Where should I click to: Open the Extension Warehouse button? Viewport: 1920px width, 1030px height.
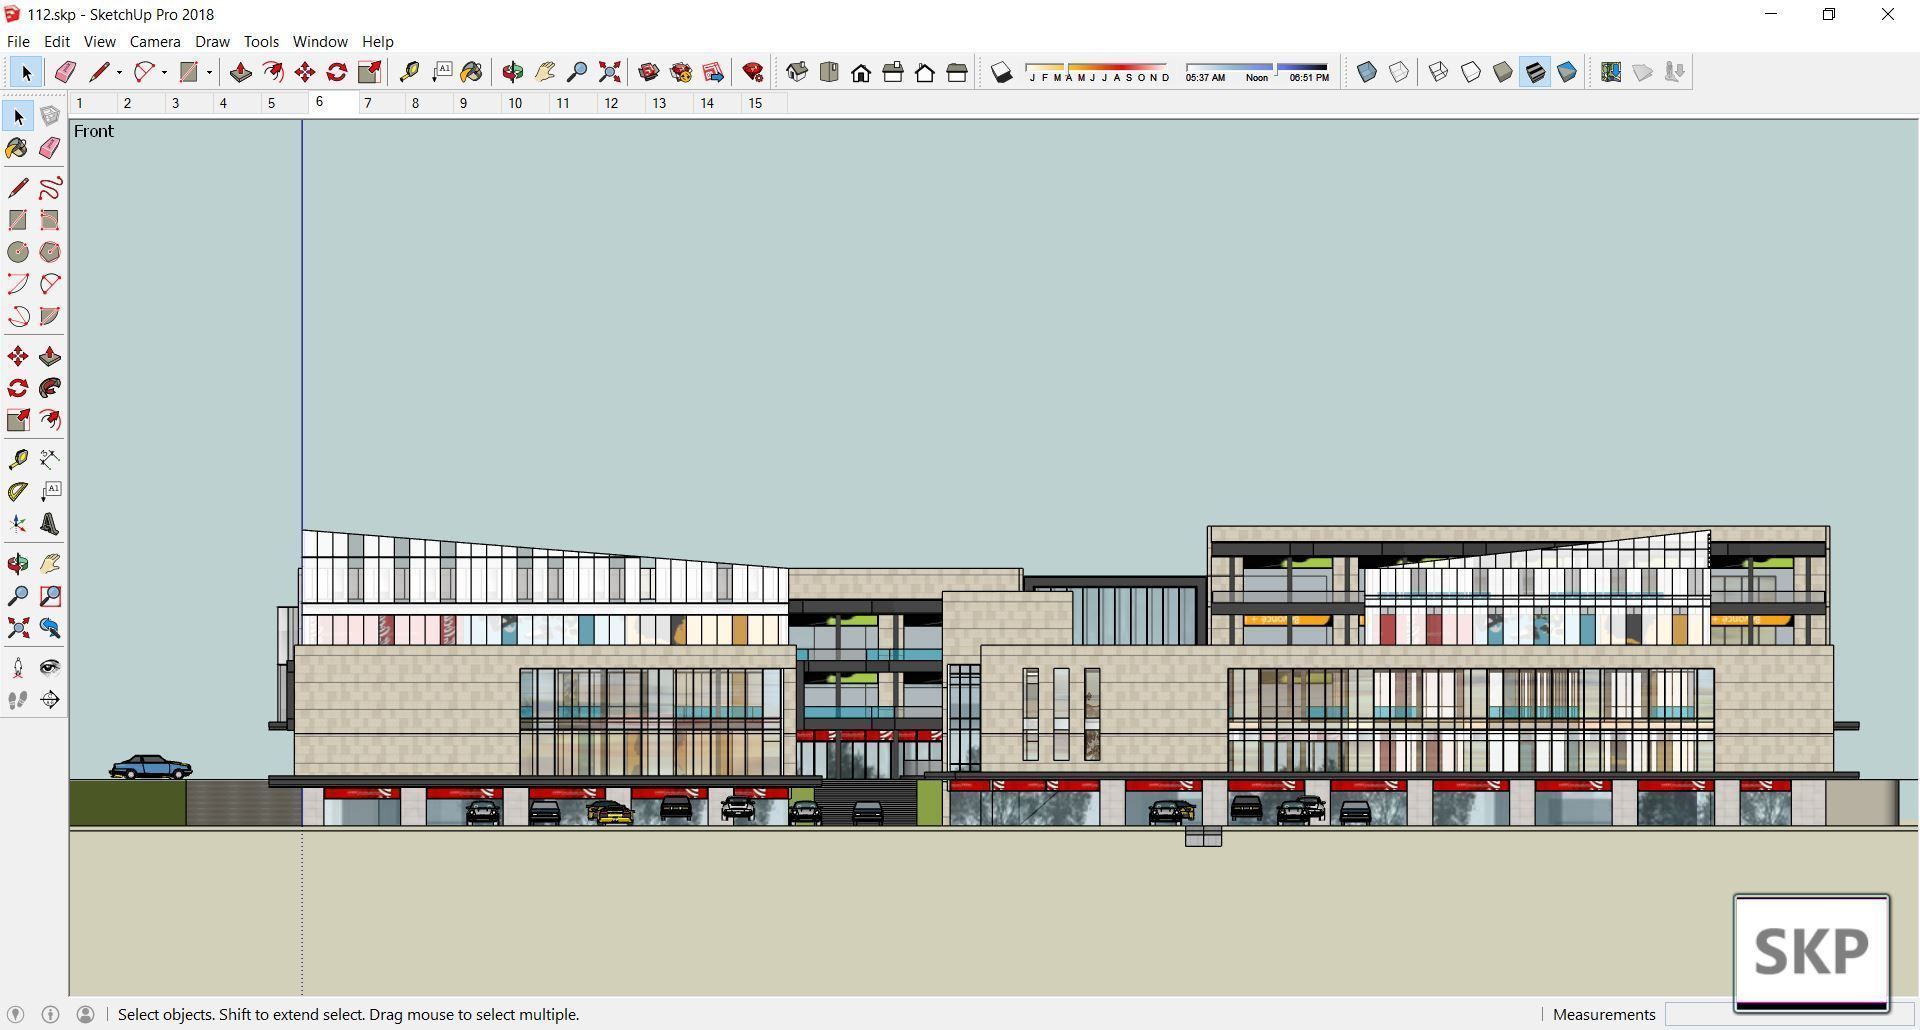(x=681, y=72)
